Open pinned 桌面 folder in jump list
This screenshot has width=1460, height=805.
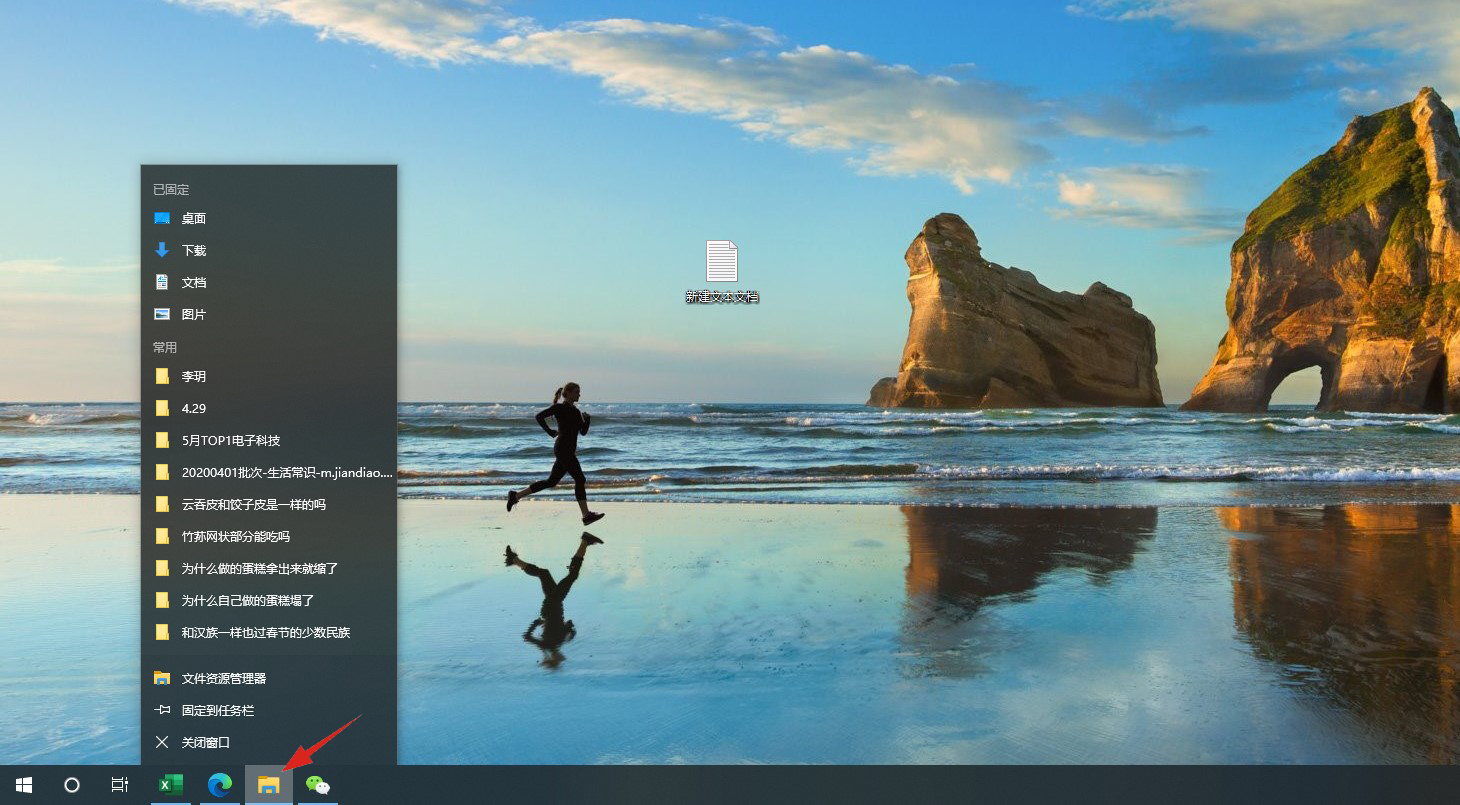pos(269,218)
